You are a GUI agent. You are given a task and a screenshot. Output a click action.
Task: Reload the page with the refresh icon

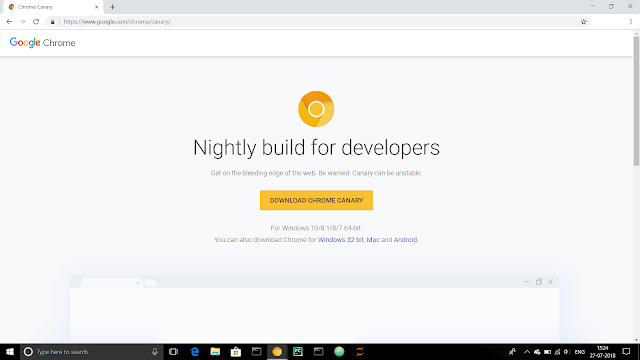36,22
